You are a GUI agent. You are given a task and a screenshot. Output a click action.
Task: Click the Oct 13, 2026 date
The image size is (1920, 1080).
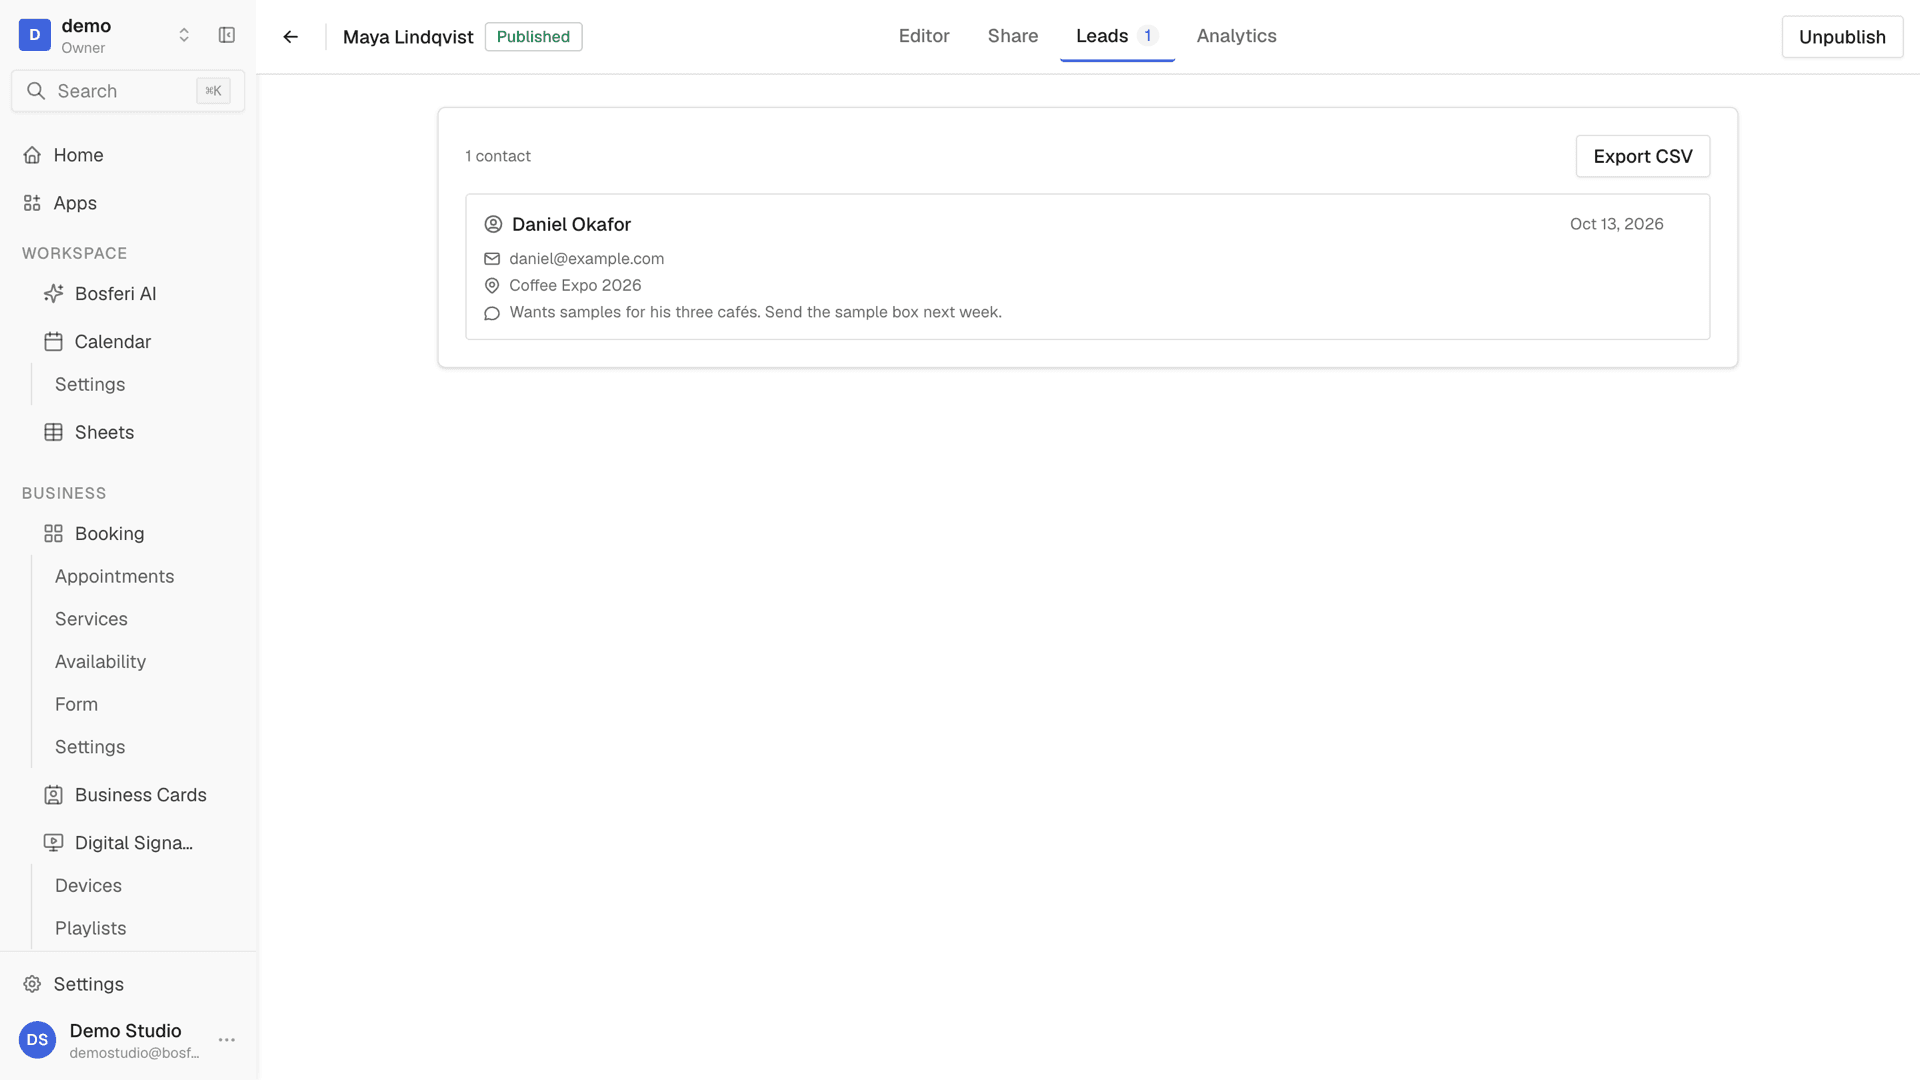(1616, 224)
